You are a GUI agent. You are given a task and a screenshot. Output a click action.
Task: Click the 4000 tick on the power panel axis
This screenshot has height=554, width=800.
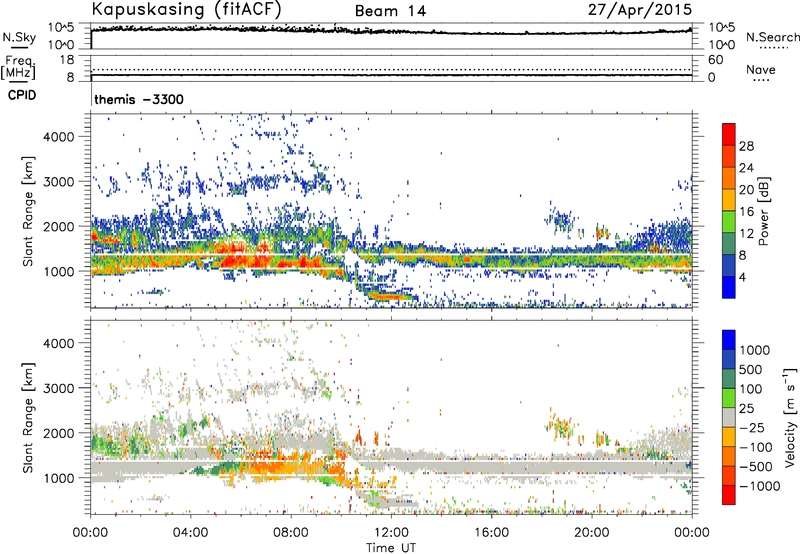(x=59, y=137)
